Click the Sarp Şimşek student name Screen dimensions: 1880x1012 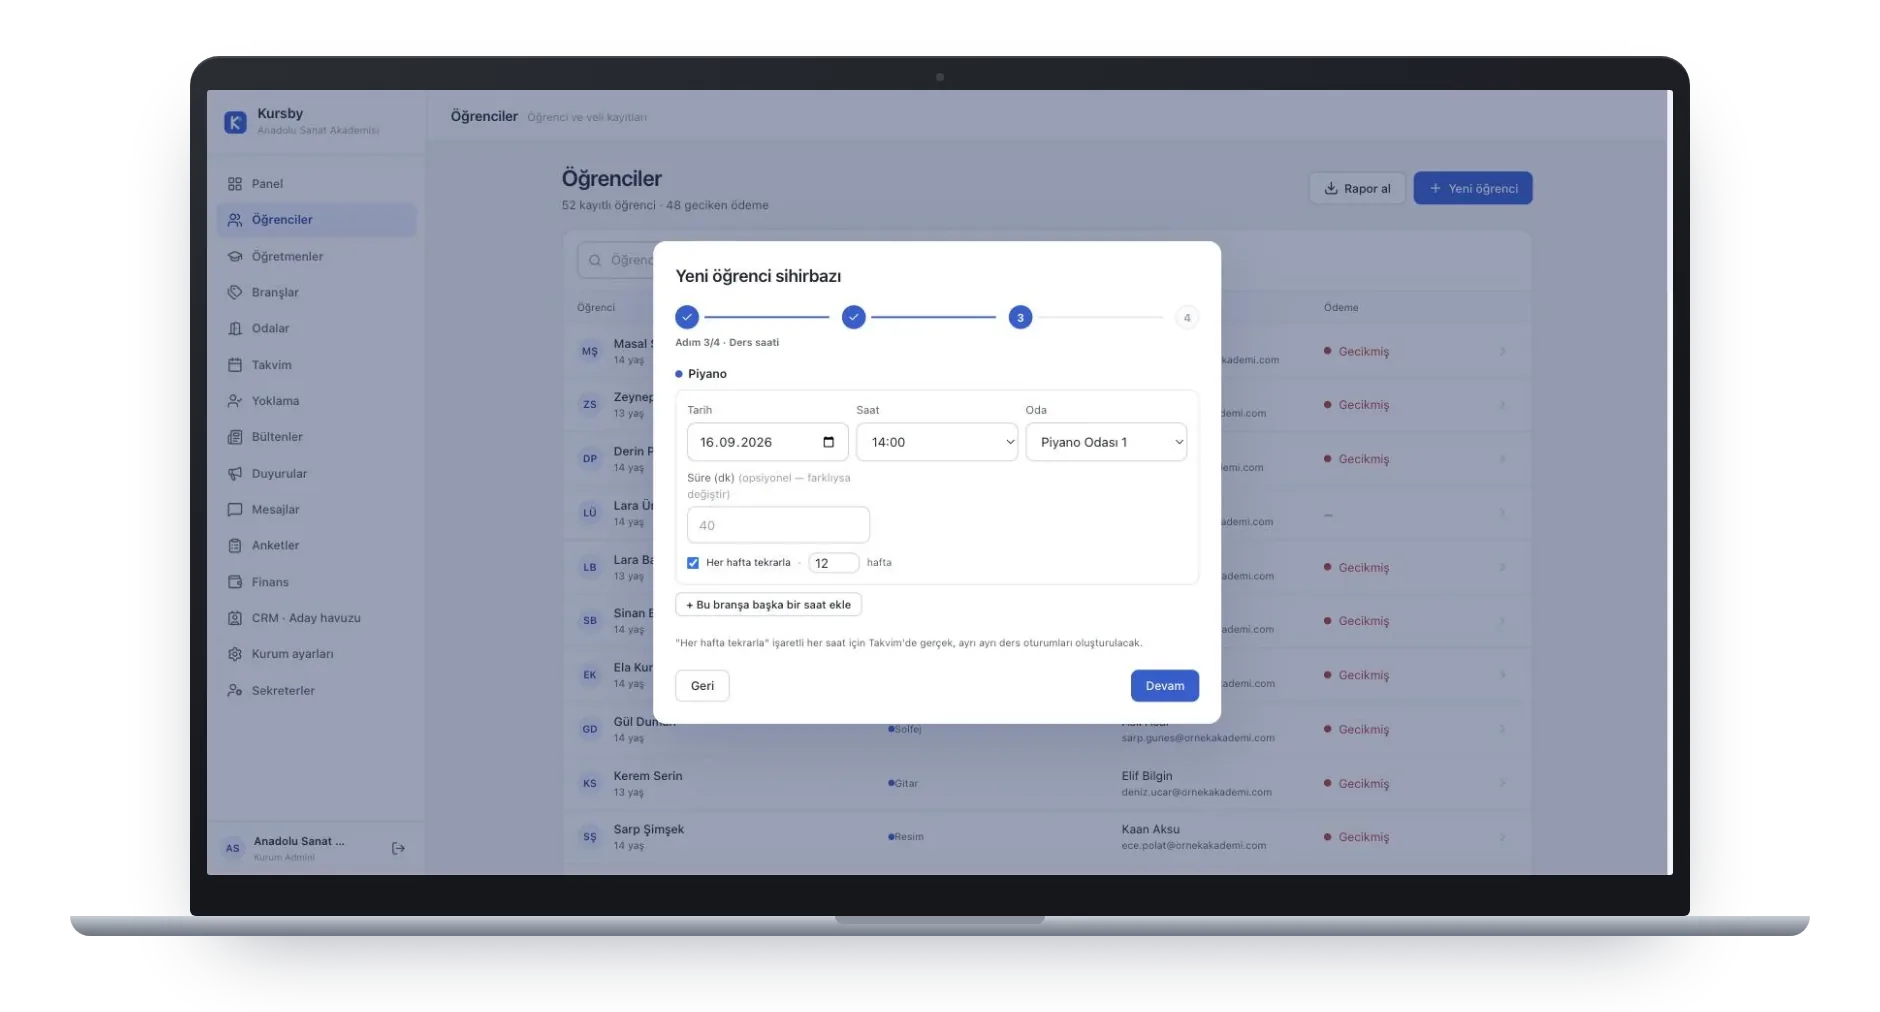[x=649, y=830]
